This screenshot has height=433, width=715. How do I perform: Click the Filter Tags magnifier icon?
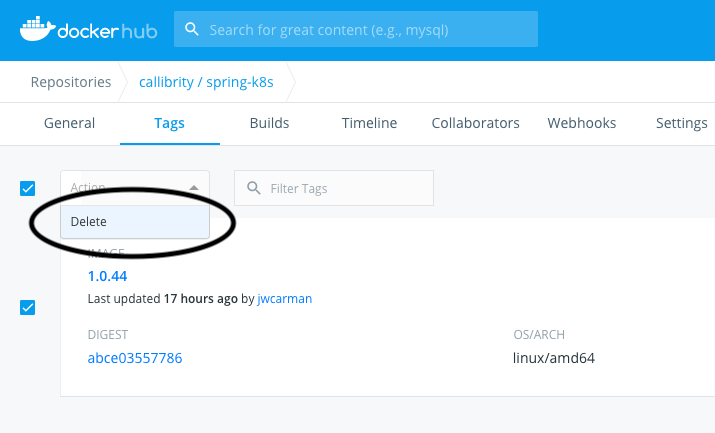254,188
